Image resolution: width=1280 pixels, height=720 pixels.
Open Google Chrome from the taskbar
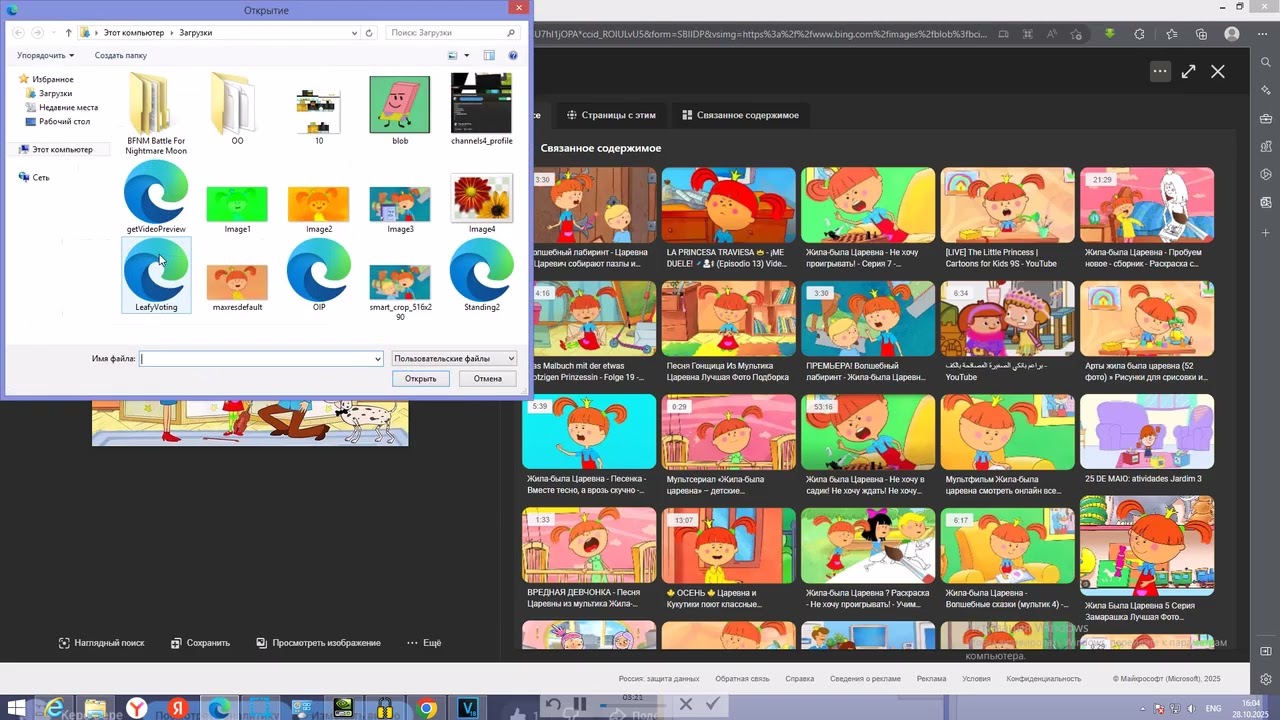[427, 709]
